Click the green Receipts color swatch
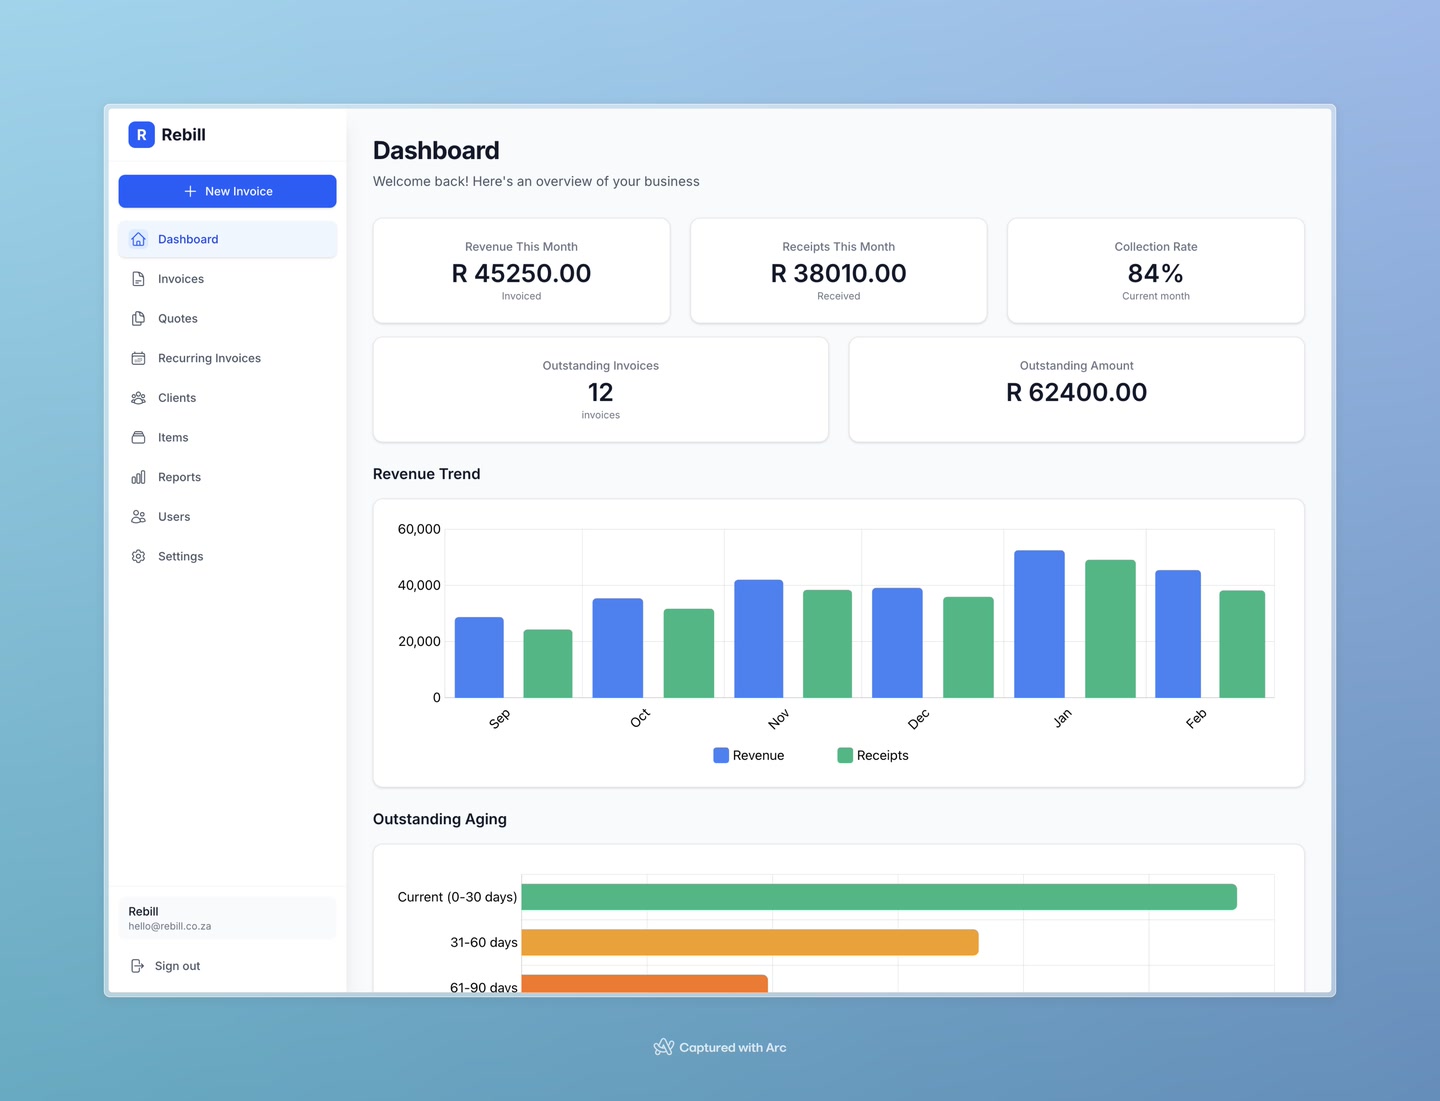The width and height of the screenshot is (1440, 1101). pos(843,755)
